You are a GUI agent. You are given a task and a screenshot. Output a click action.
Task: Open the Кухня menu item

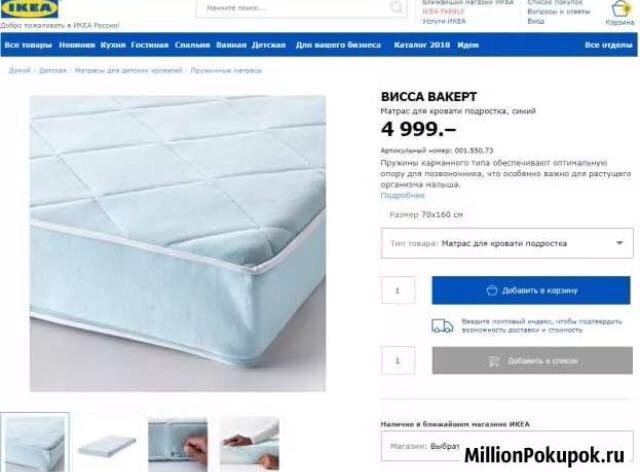(113, 45)
